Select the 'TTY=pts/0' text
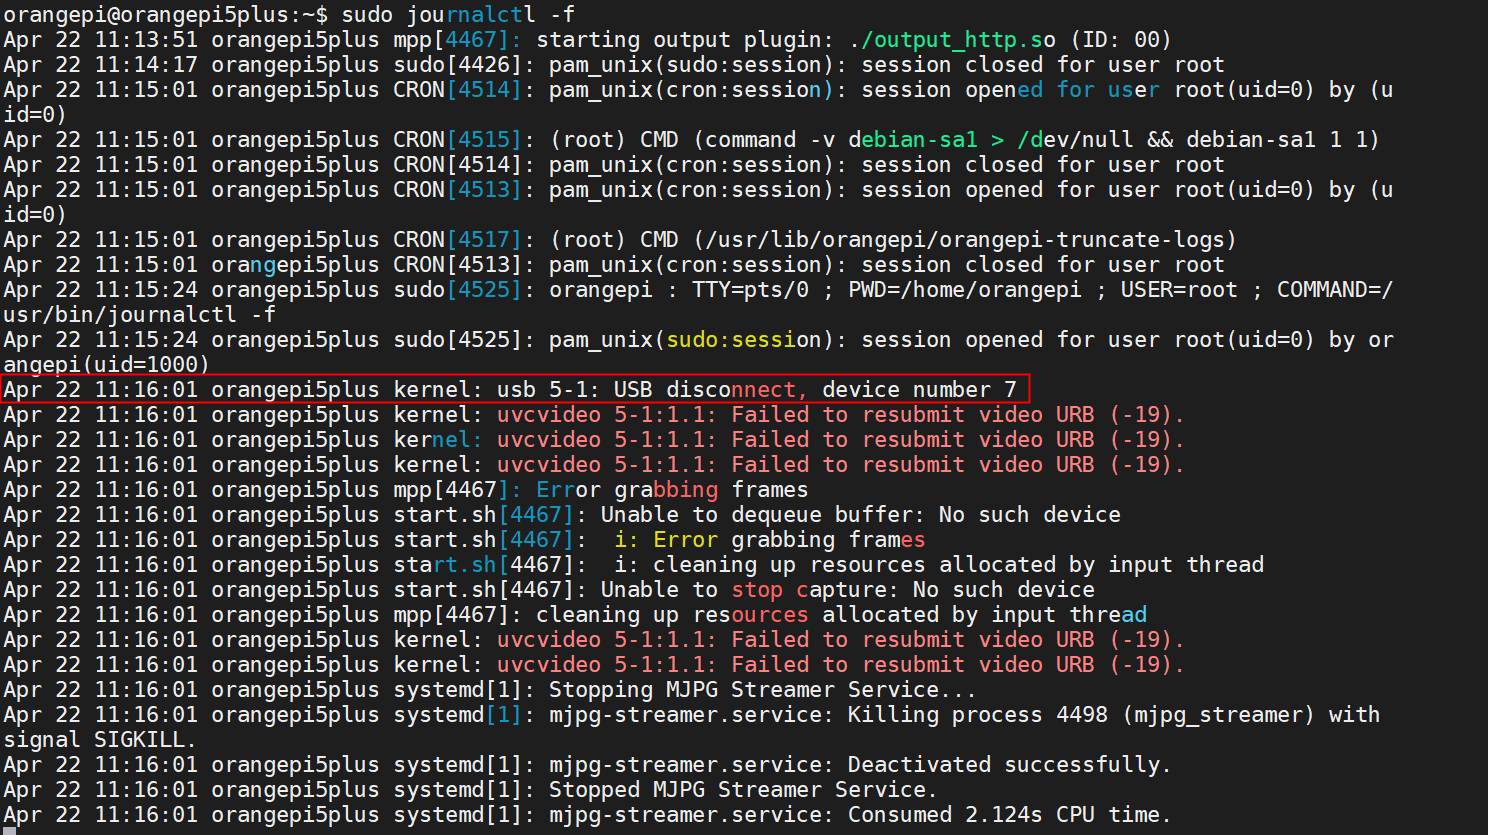 (751, 290)
